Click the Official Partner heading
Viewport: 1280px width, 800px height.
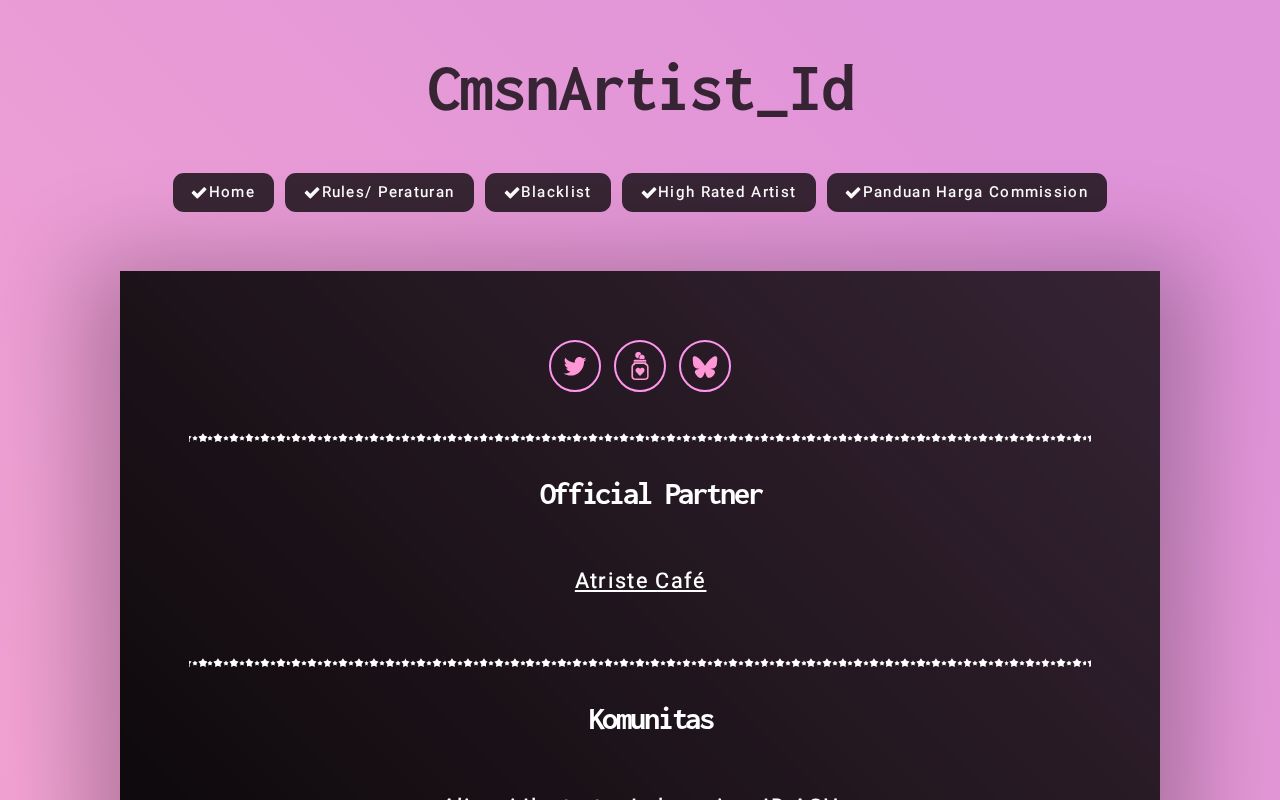(651, 494)
